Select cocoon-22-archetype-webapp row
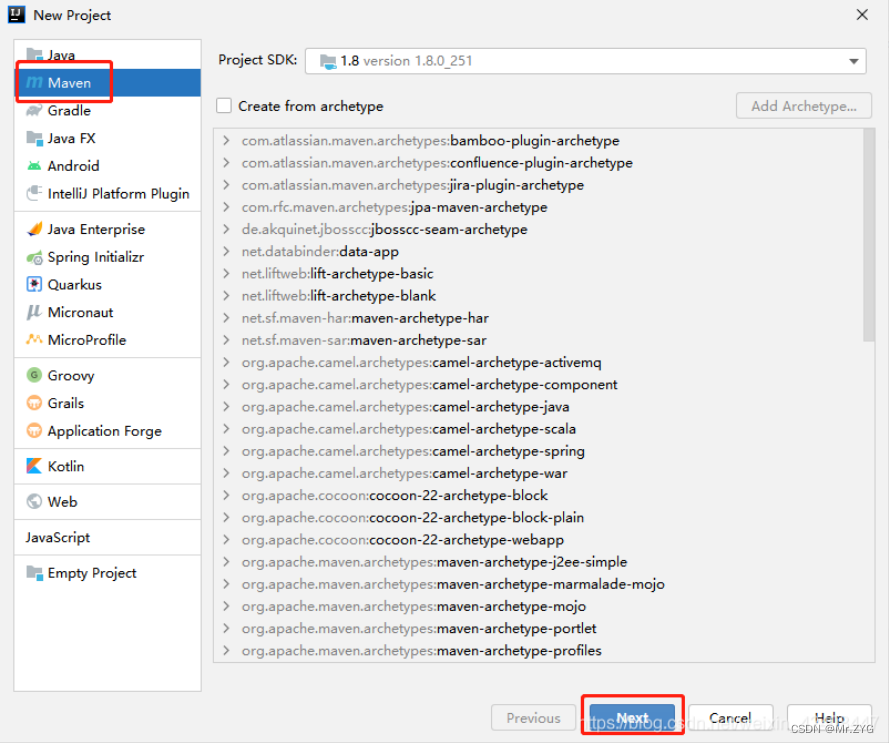889x743 pixels. click(x=538, y=539)
